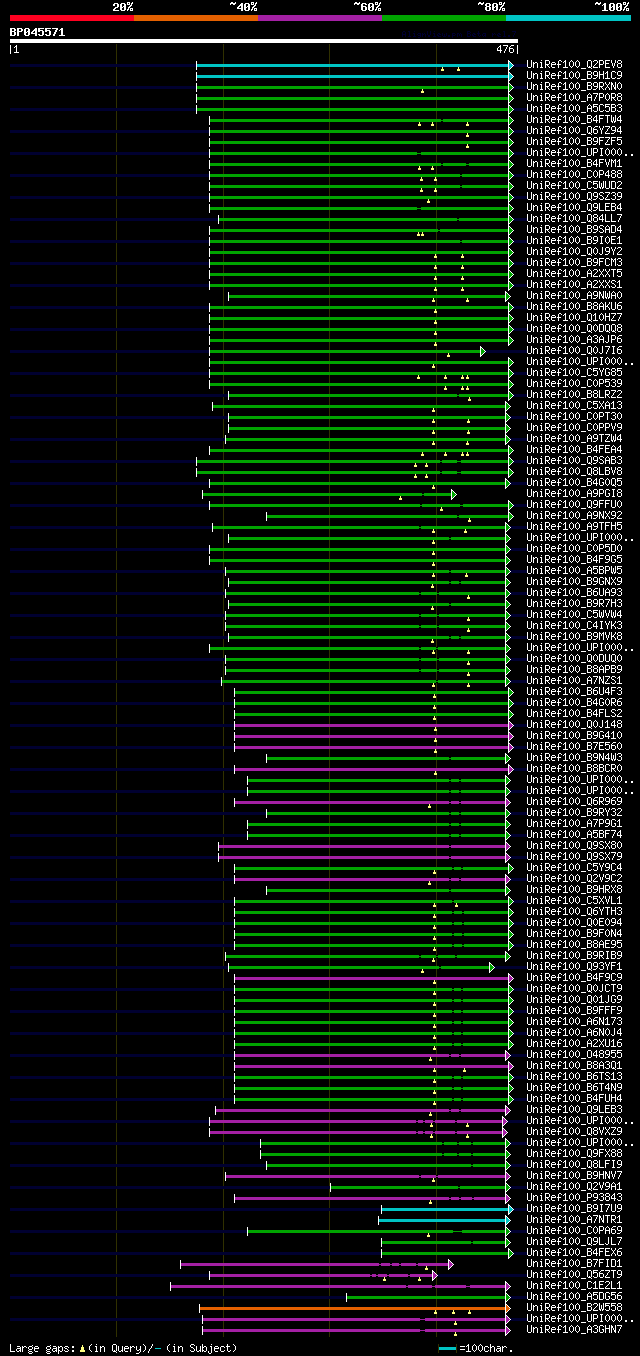Select the UniRef100_A2XXT5 label

574,273
